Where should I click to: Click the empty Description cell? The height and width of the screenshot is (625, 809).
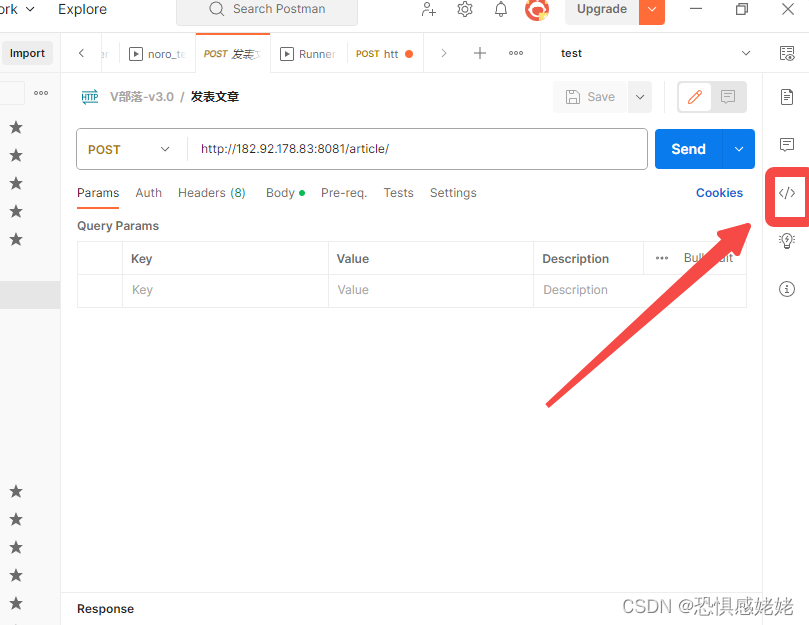click(x=640, y=290)
